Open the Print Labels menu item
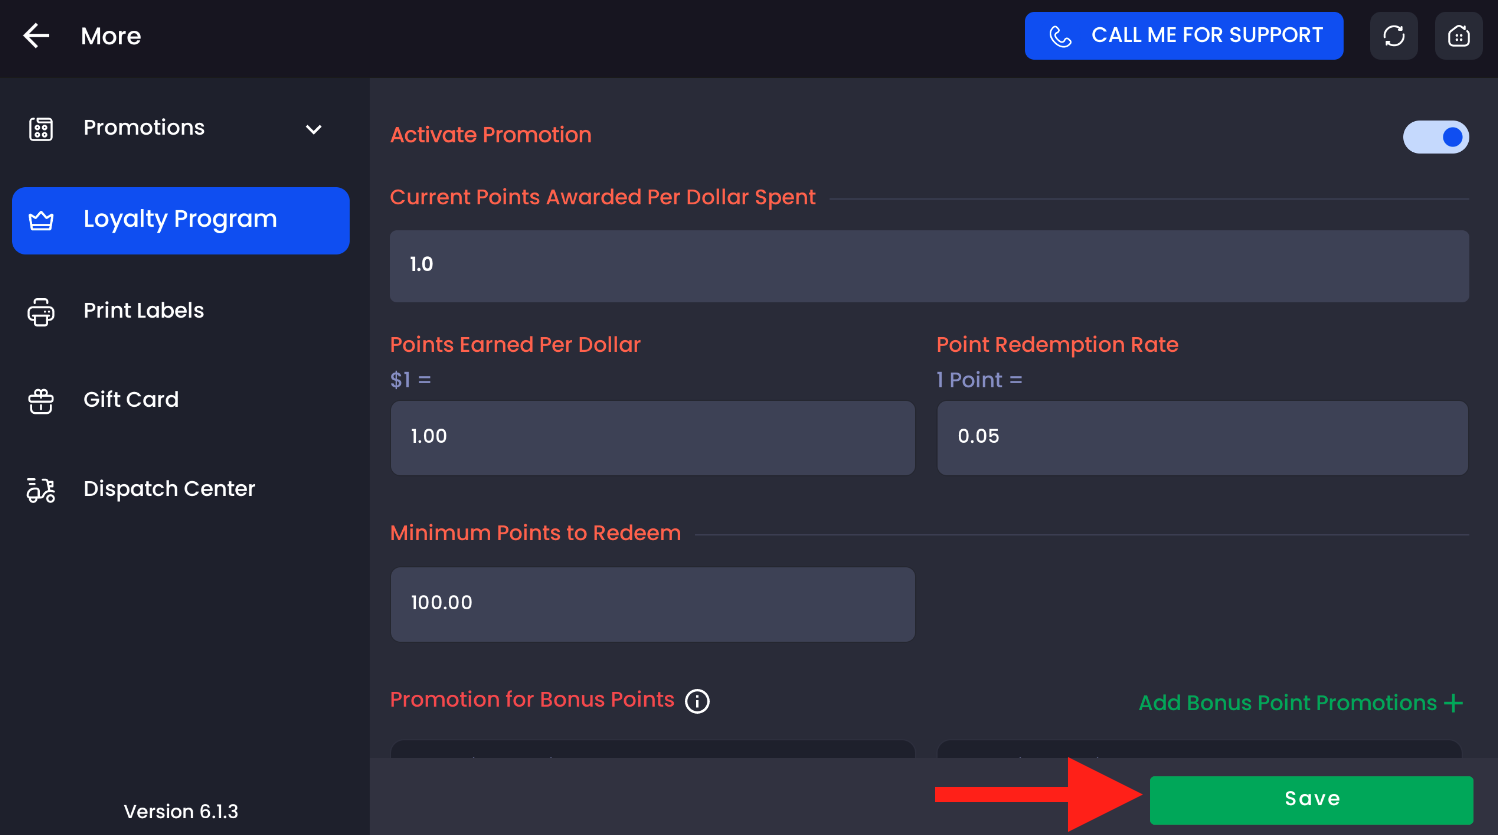The image size is (1498, 835). pos(143,311)
